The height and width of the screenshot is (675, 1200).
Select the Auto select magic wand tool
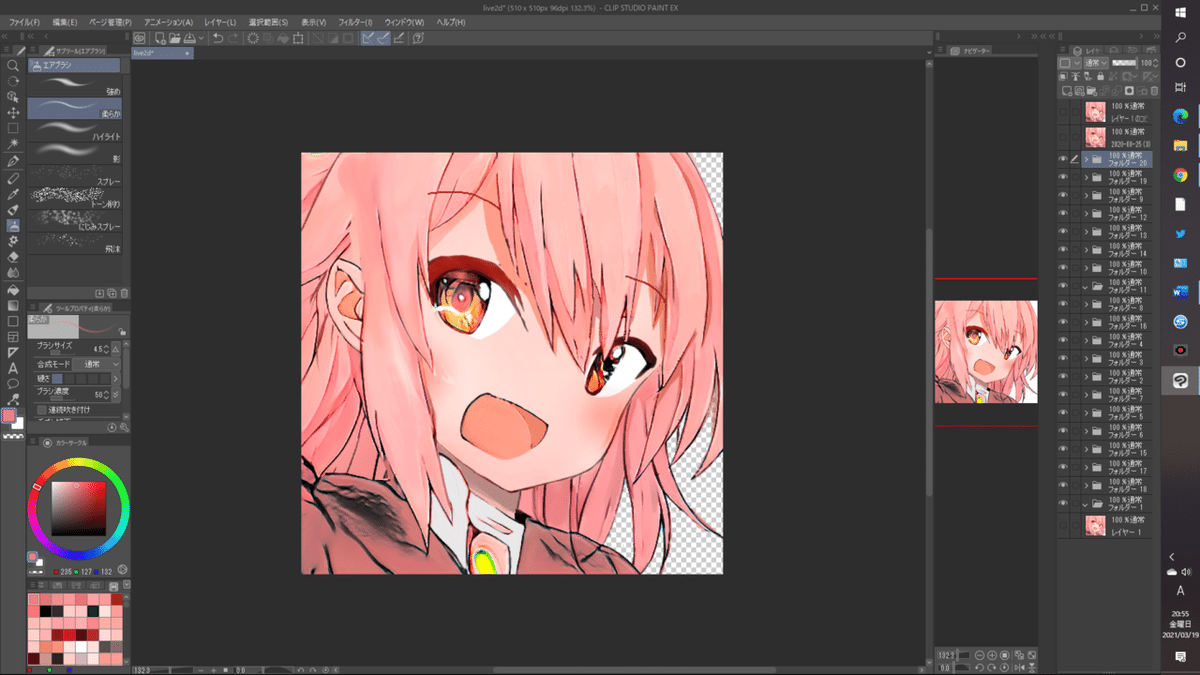point(13,144)
